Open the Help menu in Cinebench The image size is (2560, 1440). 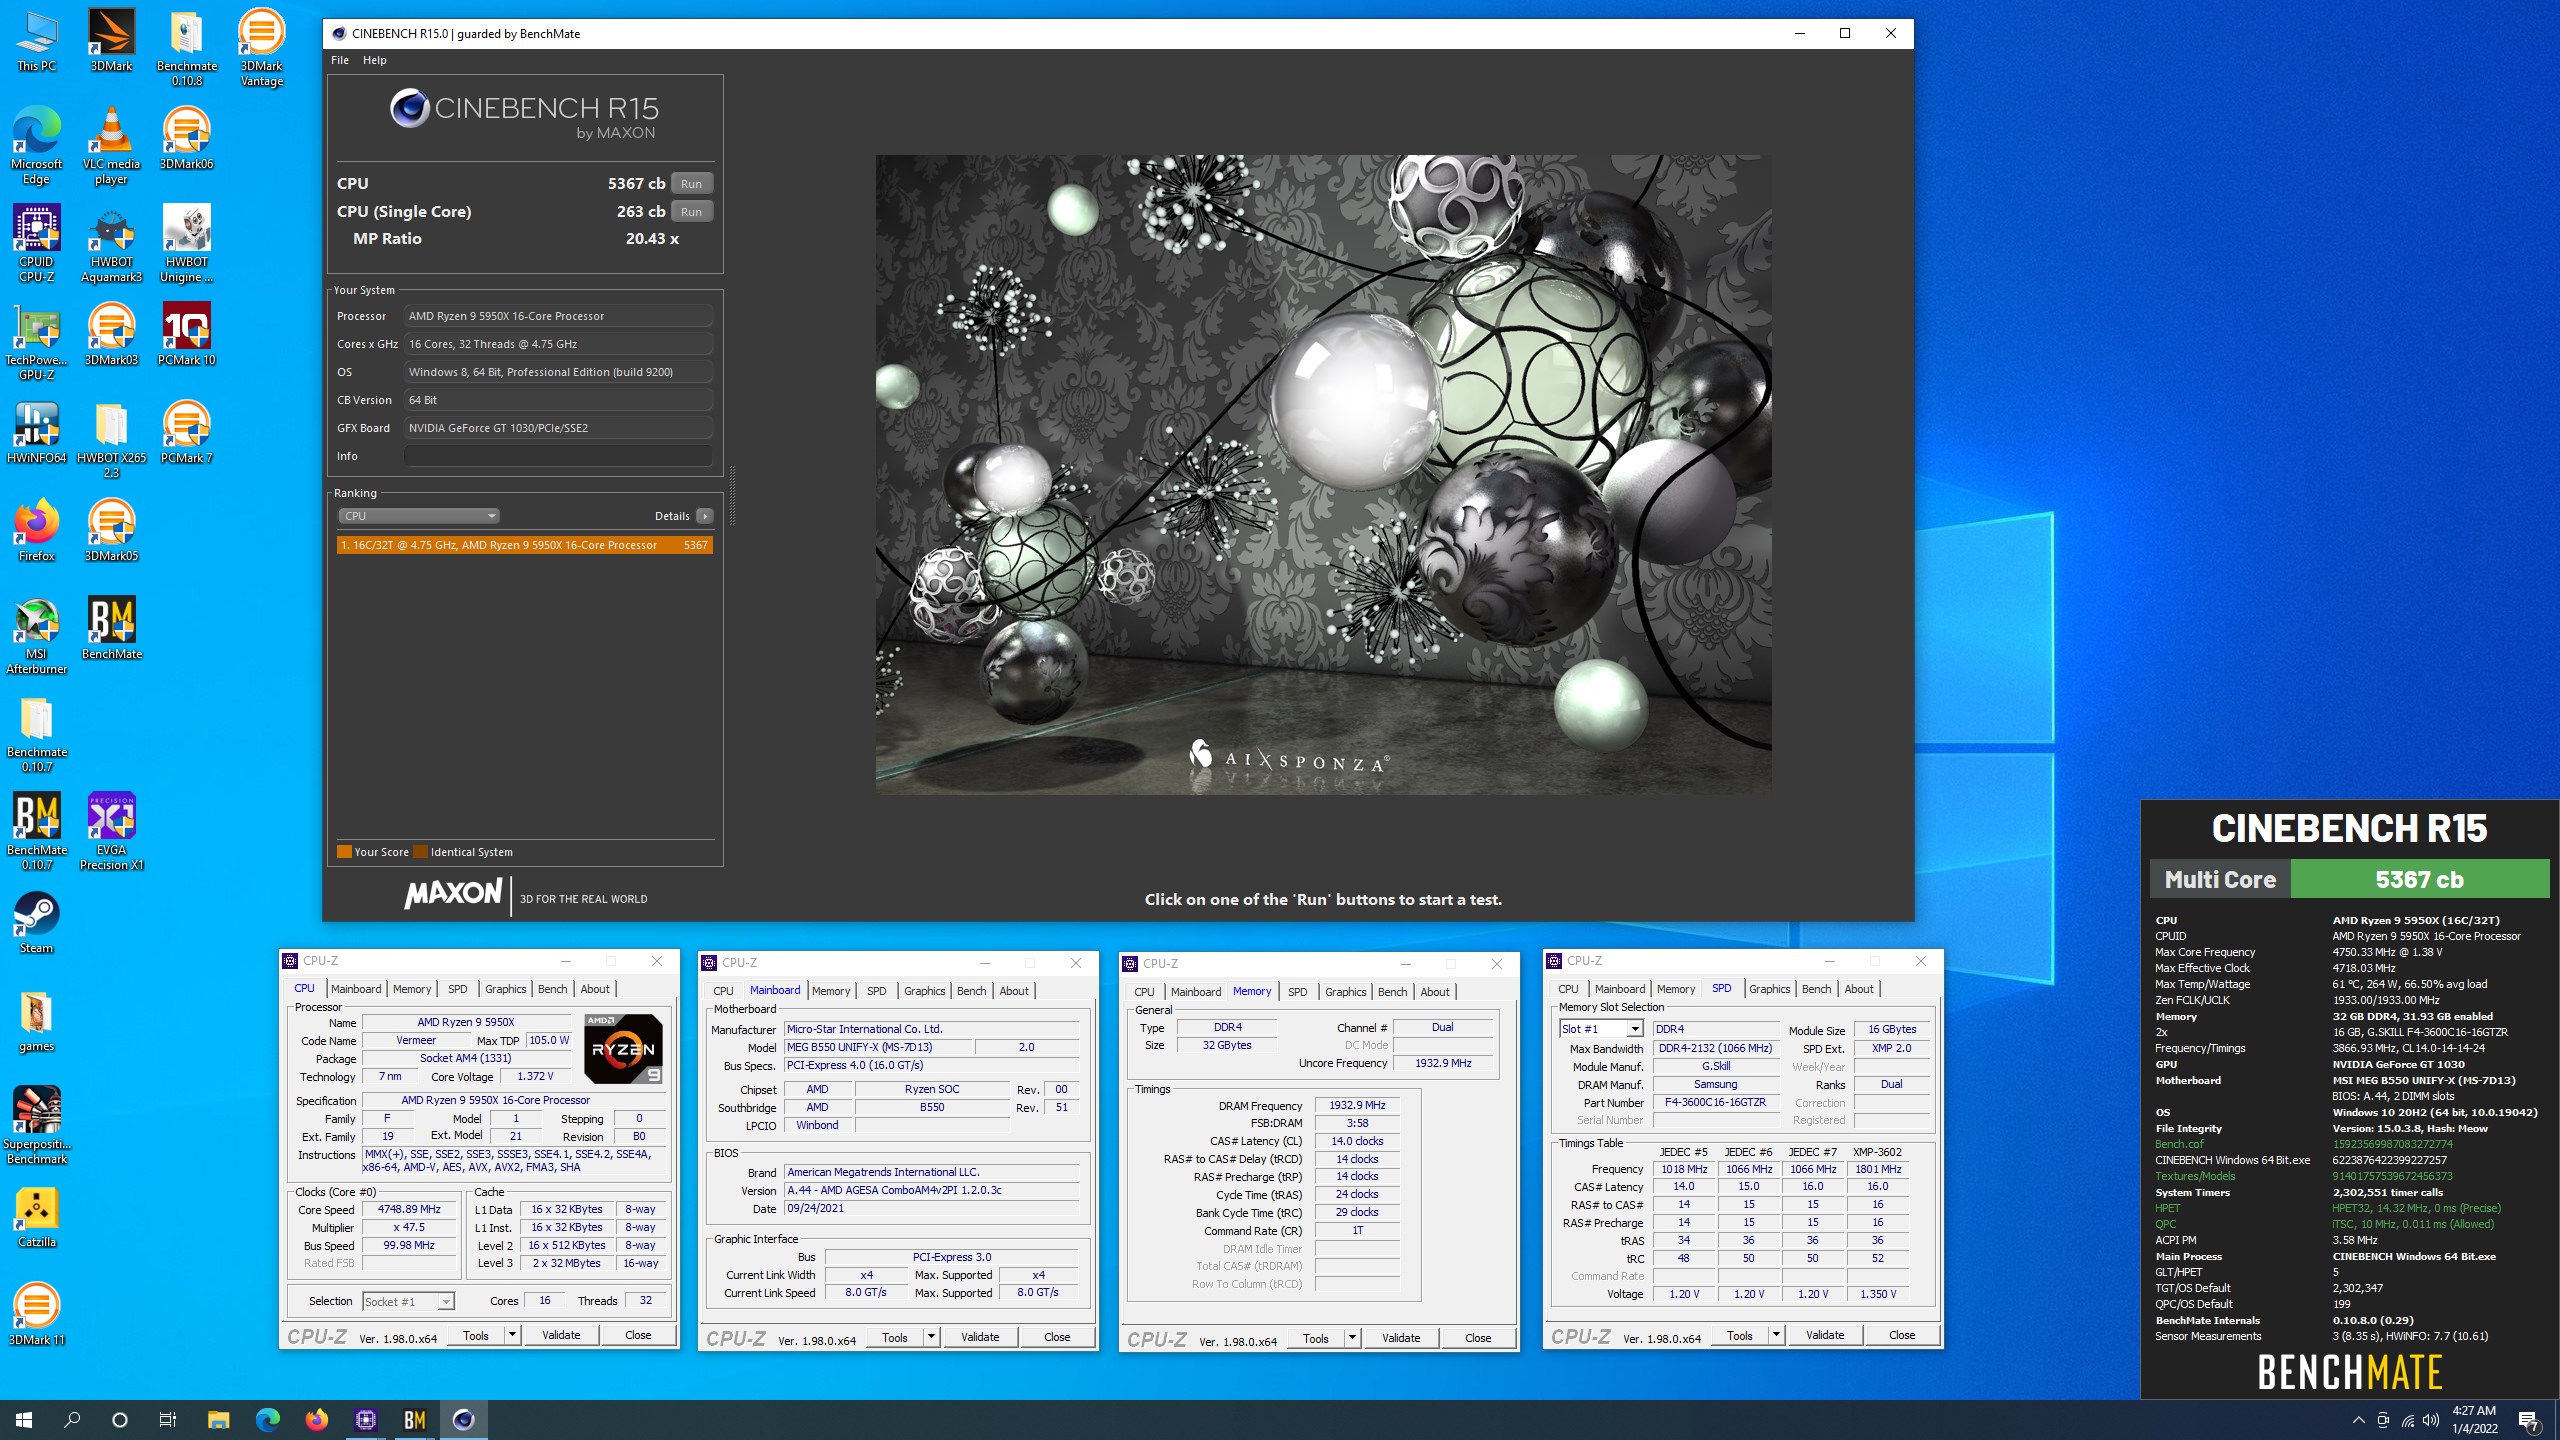(x=374, y=60)
